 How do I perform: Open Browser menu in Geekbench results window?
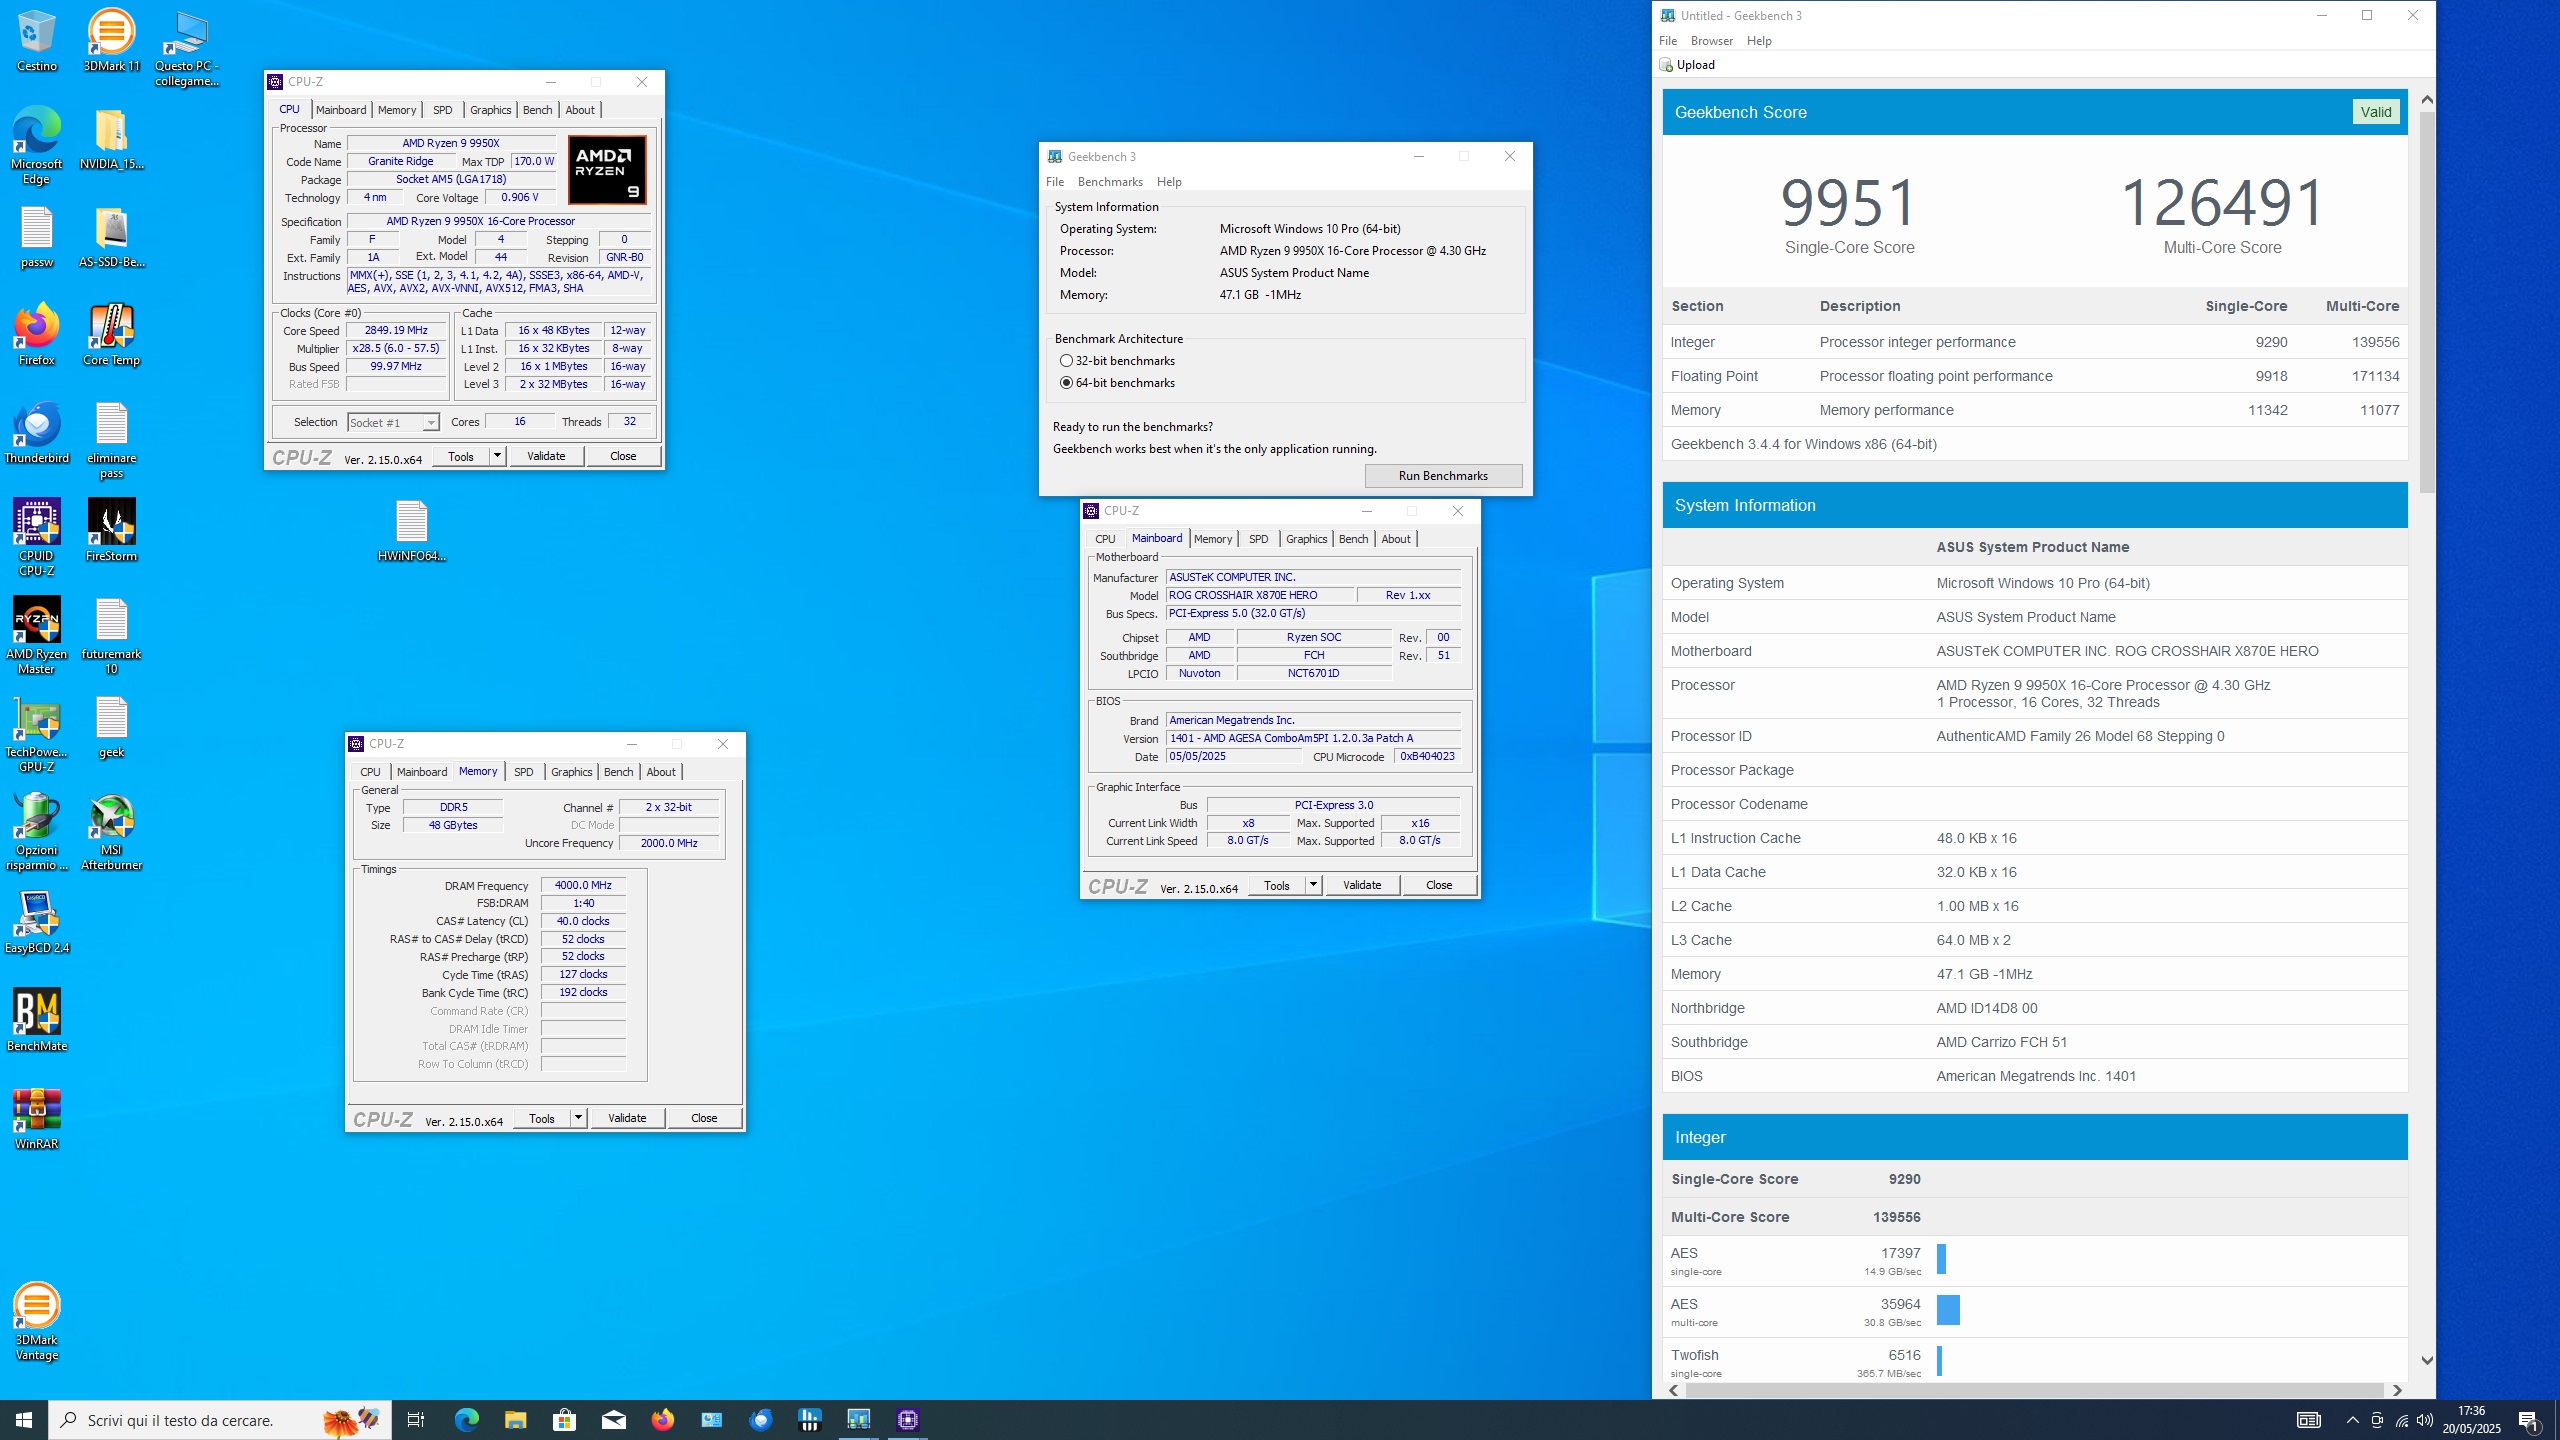1711,41
